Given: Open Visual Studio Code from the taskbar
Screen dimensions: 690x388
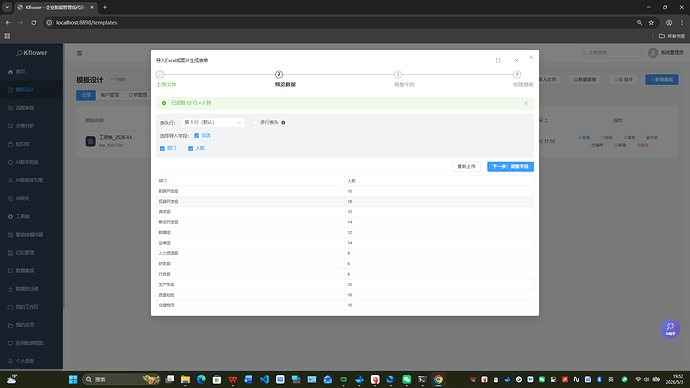Looking at the screenshot, I should pyautogui.click(x=264, y=379).
